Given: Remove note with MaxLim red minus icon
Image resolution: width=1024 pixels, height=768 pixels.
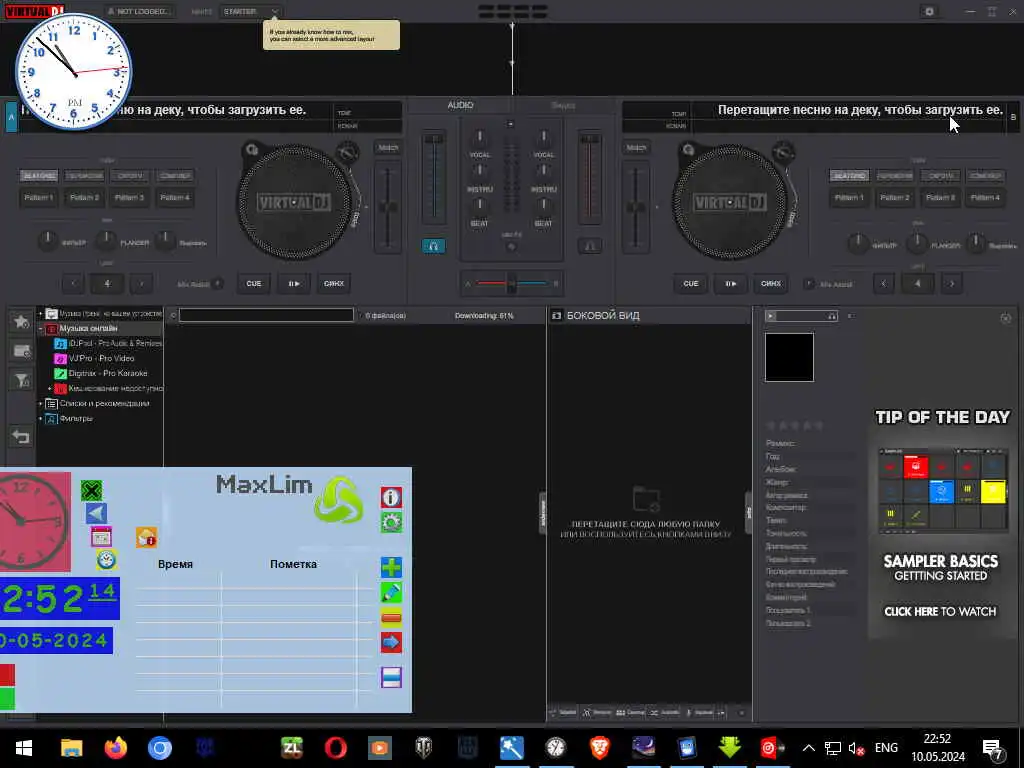Looking at the screenshot, I should click(391, 617).
